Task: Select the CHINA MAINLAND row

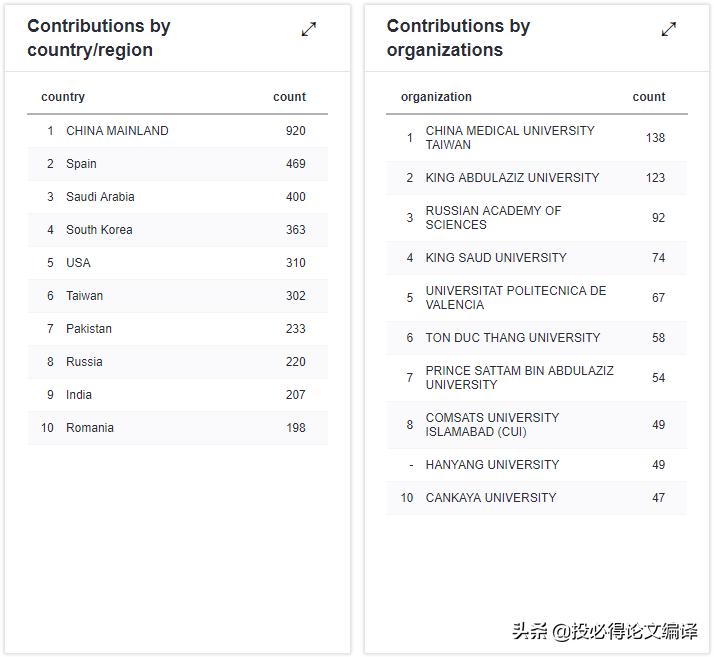Action: pos(117,131)
